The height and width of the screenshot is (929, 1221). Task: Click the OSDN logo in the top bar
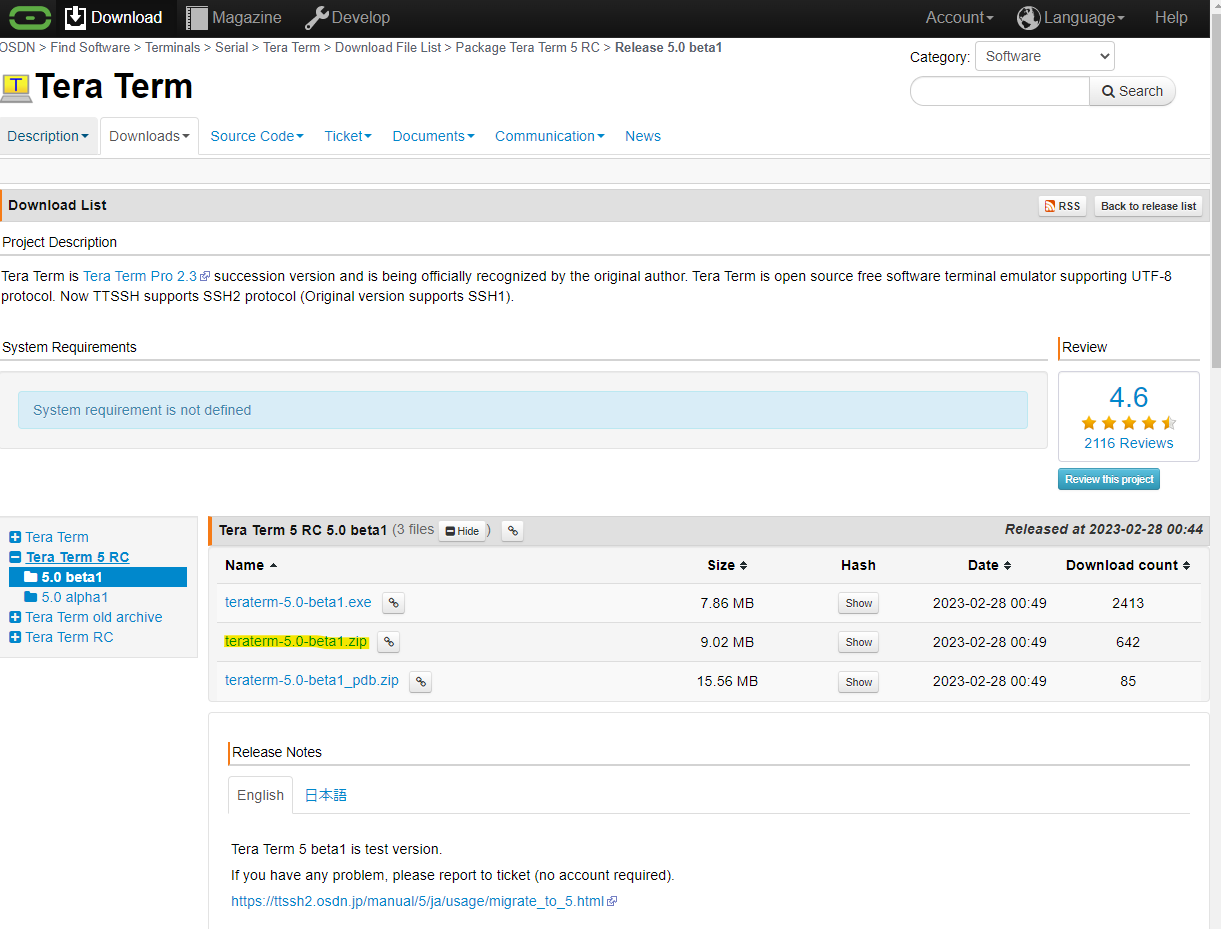[x=29, y=18]
